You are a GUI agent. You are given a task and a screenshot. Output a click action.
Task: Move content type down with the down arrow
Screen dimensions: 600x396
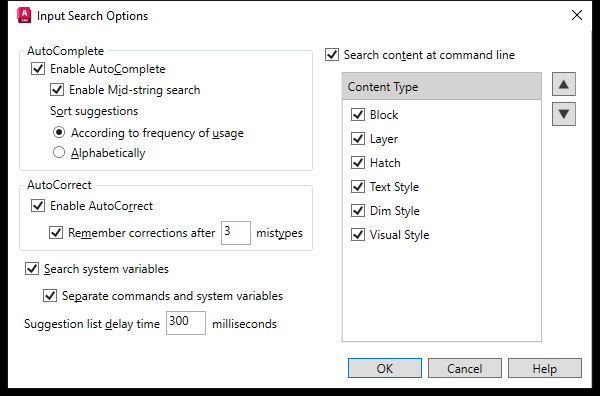[564, 114]
